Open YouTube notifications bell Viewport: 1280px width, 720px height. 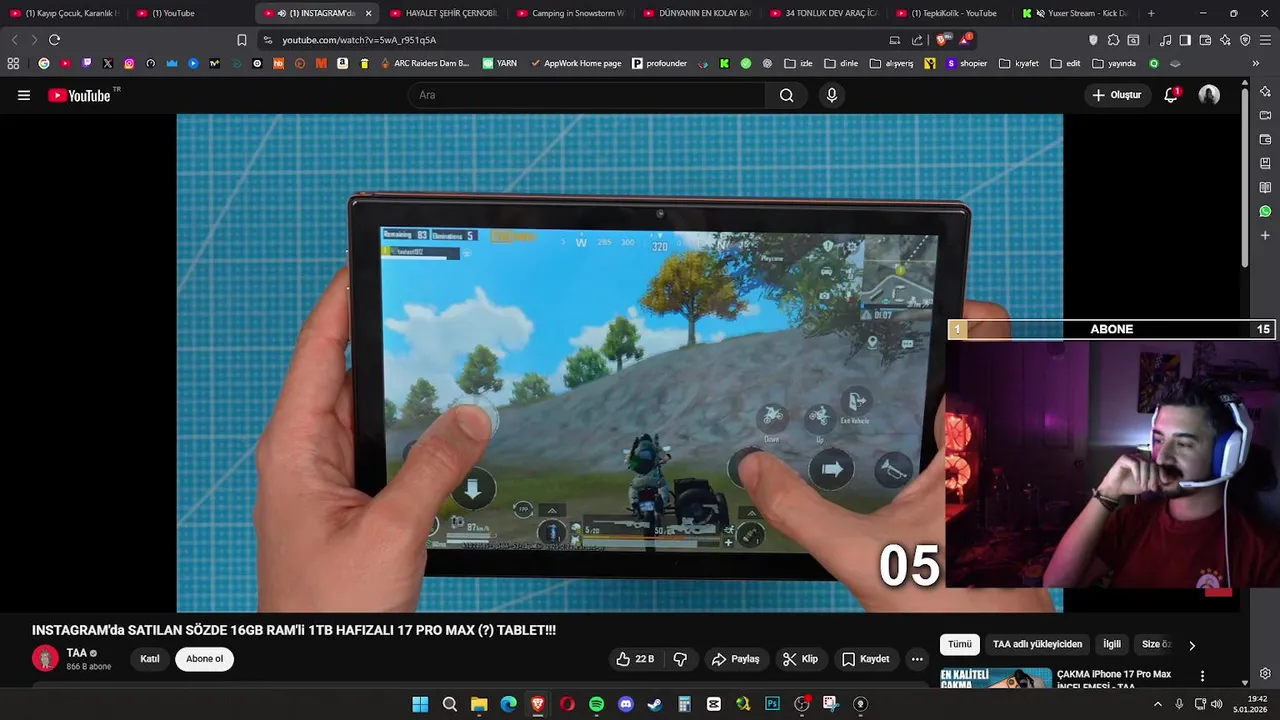(1171, 95)
